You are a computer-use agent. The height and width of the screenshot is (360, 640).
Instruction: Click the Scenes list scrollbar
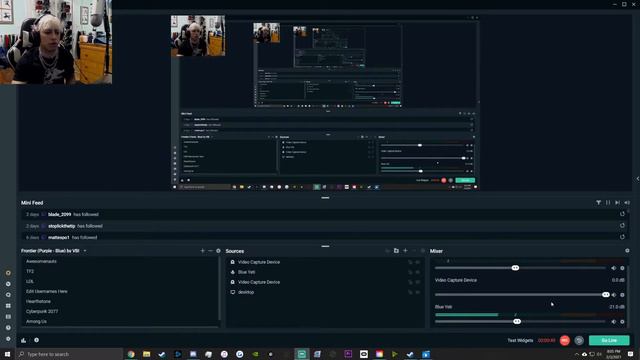pyautogui.click(x=220, y=288)
